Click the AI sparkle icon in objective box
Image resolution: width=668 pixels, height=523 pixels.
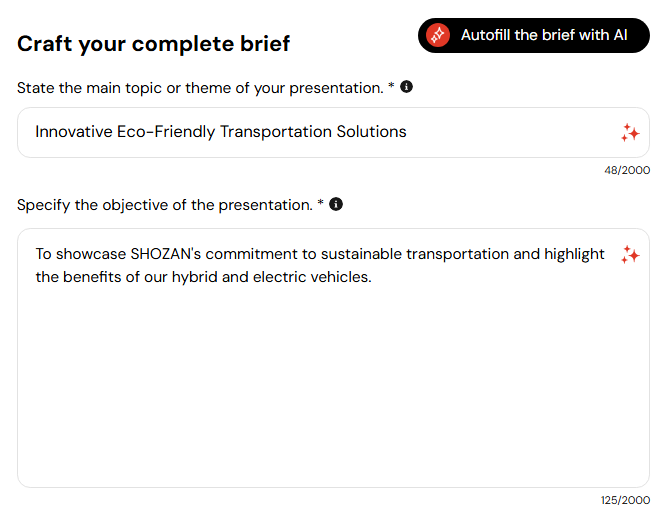tap(629, 255)
